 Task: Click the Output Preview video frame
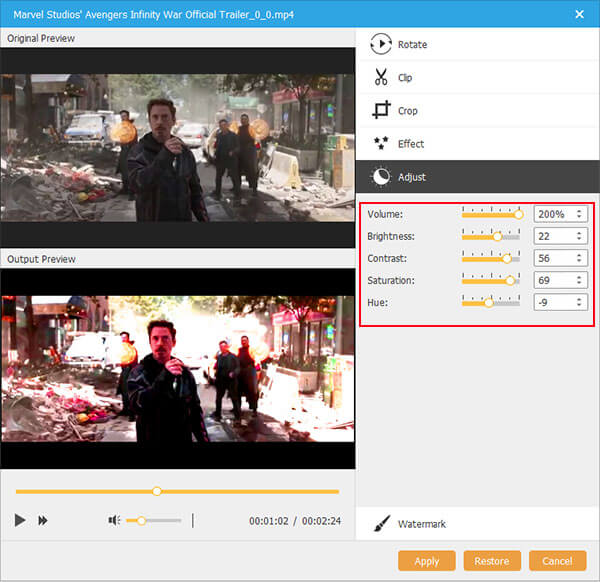click(178, 368)
